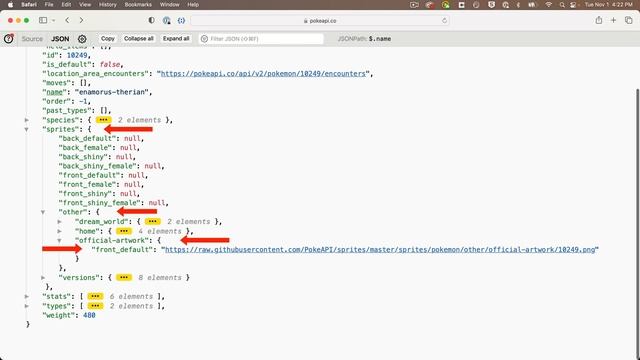Click species ellipsis badge
The height and width of the screenshot is (360, 640).
103,120
